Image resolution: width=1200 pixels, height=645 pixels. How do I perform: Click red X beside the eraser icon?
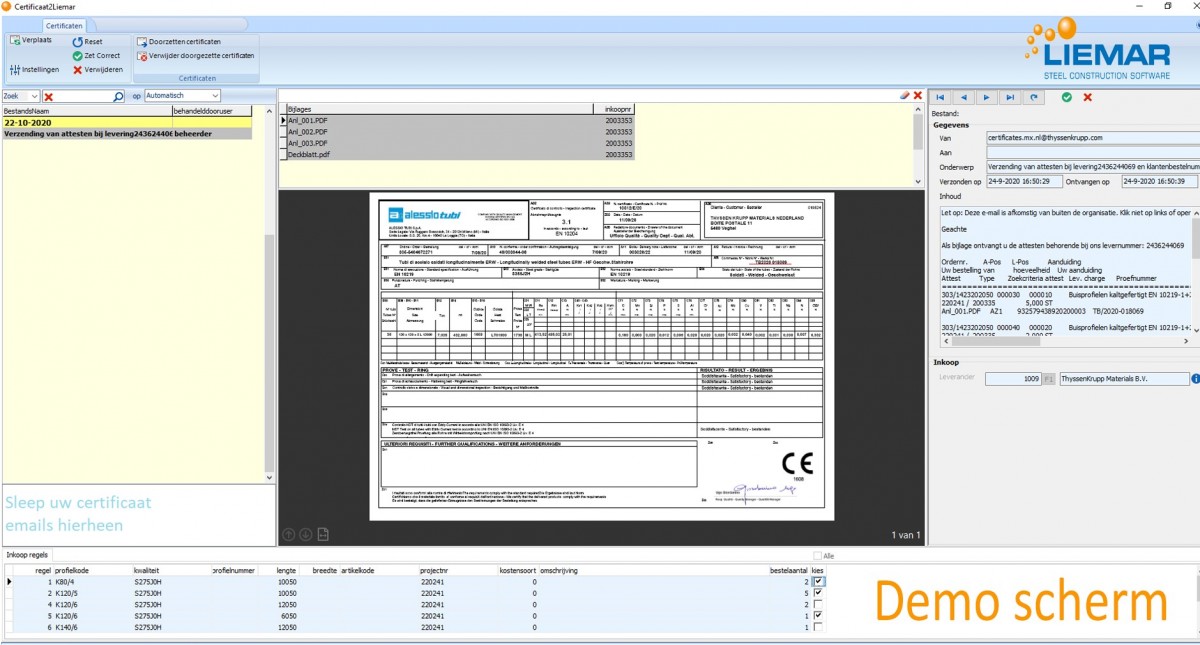tap(917, 94)
